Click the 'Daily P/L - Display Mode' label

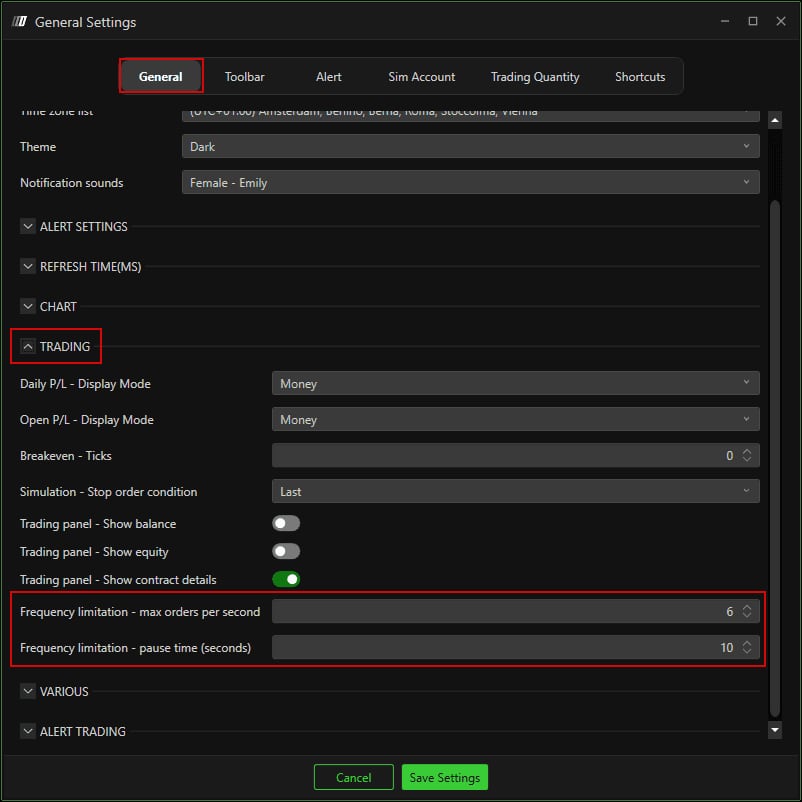[85, 384]
